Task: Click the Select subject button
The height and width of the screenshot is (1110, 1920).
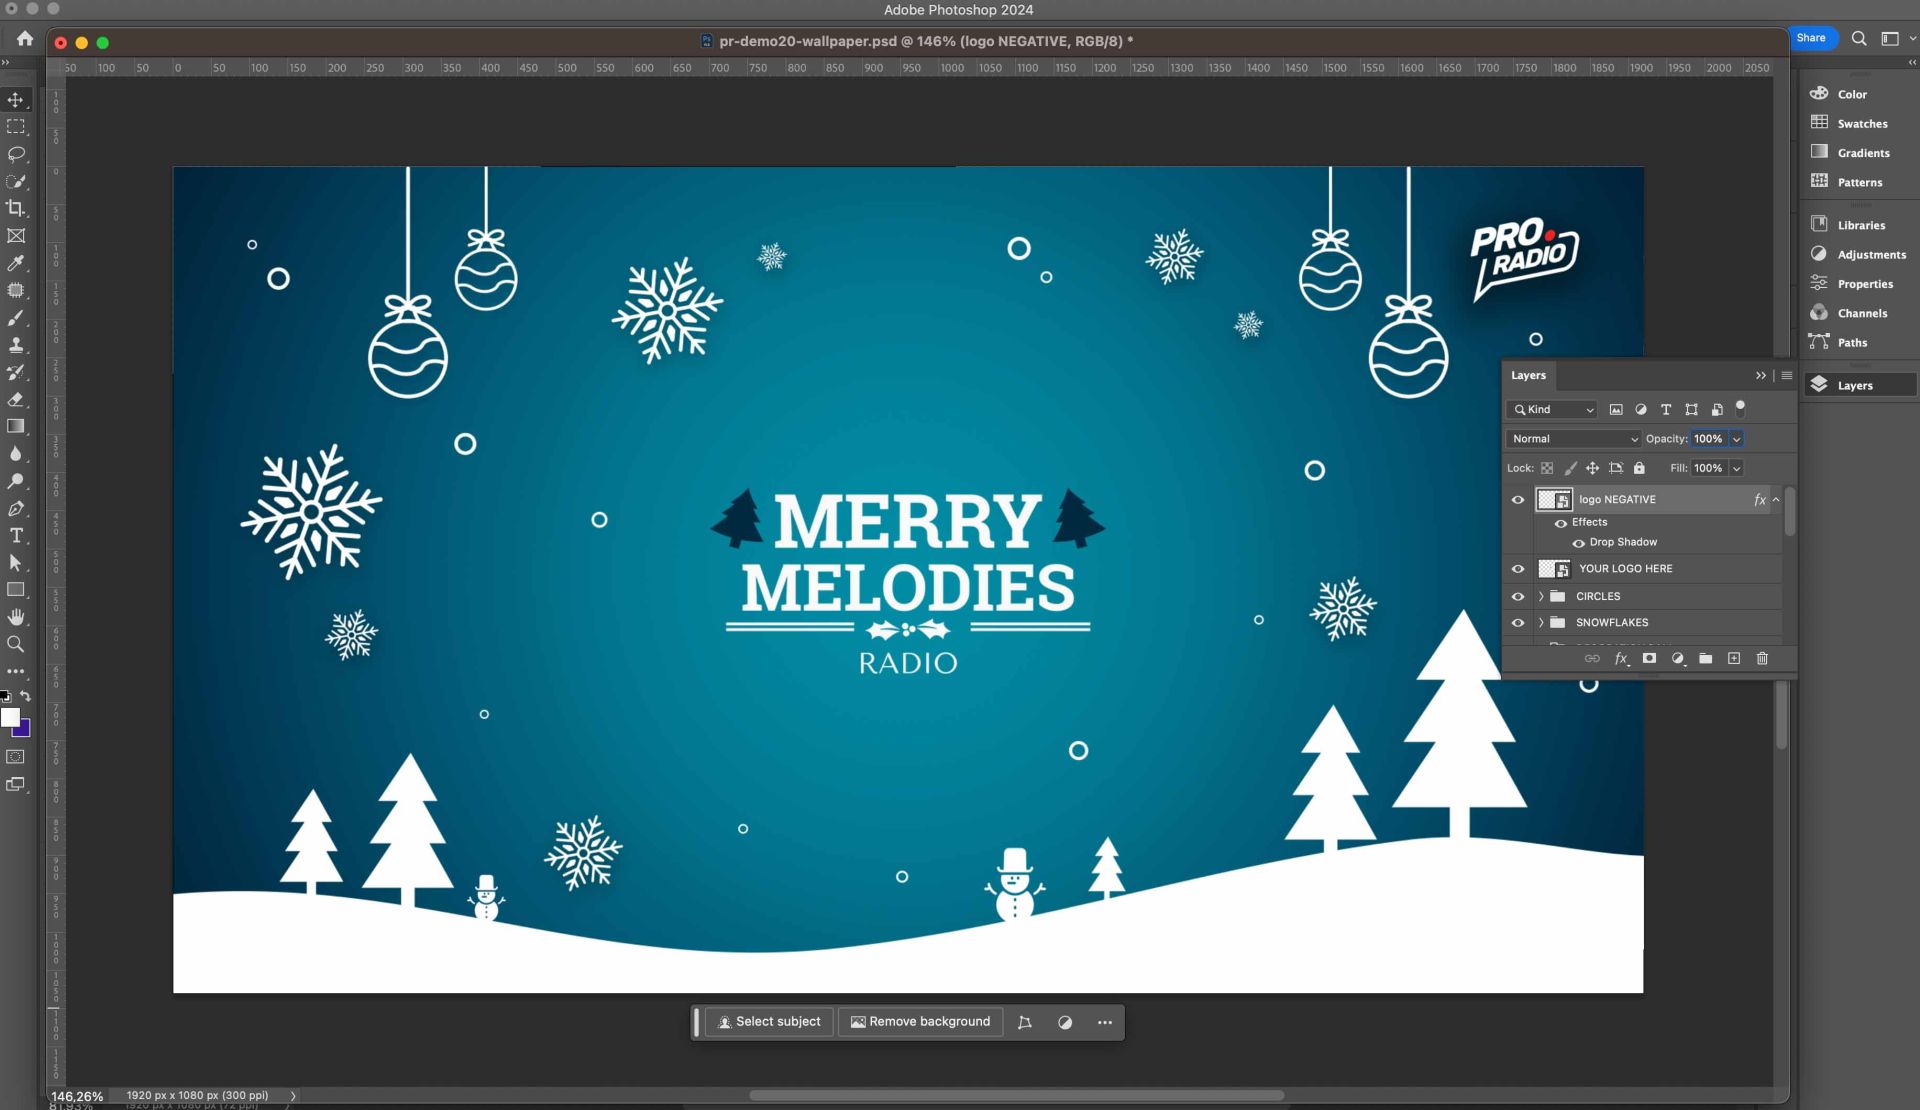Action: [769, 1022]
